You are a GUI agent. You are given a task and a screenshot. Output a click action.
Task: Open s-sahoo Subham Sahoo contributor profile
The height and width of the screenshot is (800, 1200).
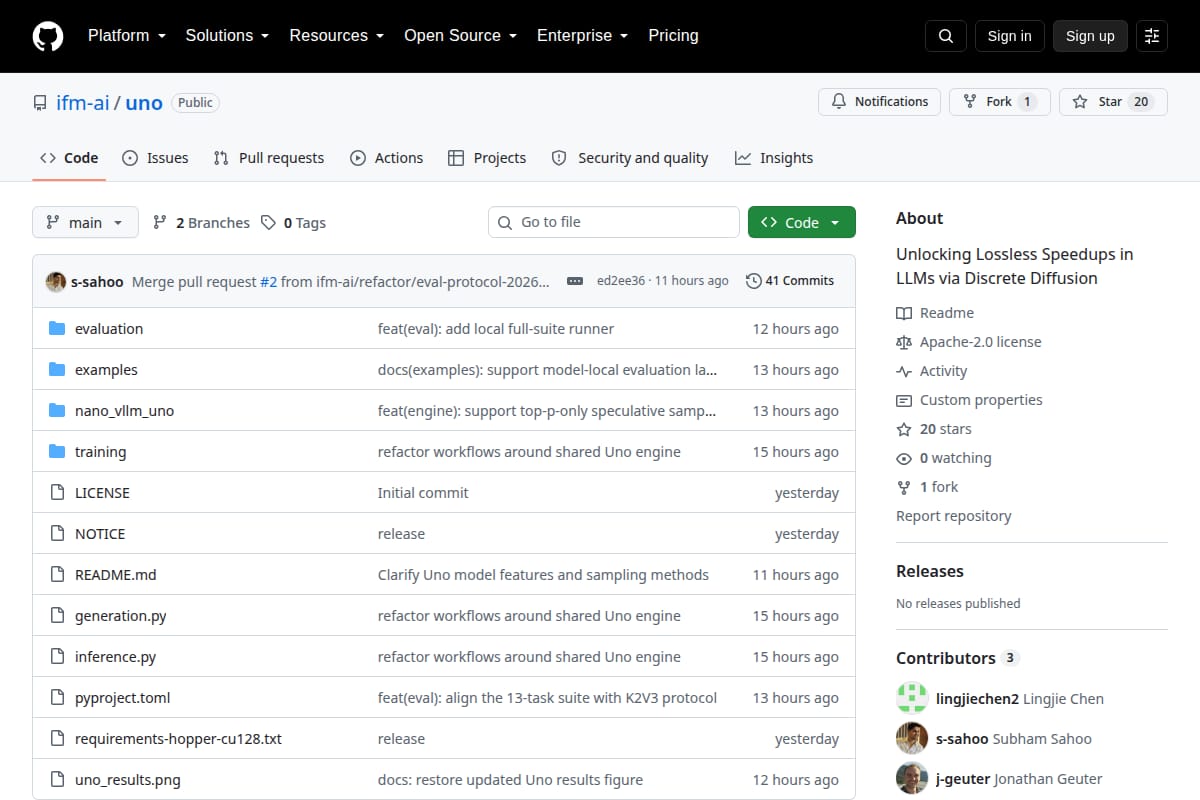(1014, 739)
